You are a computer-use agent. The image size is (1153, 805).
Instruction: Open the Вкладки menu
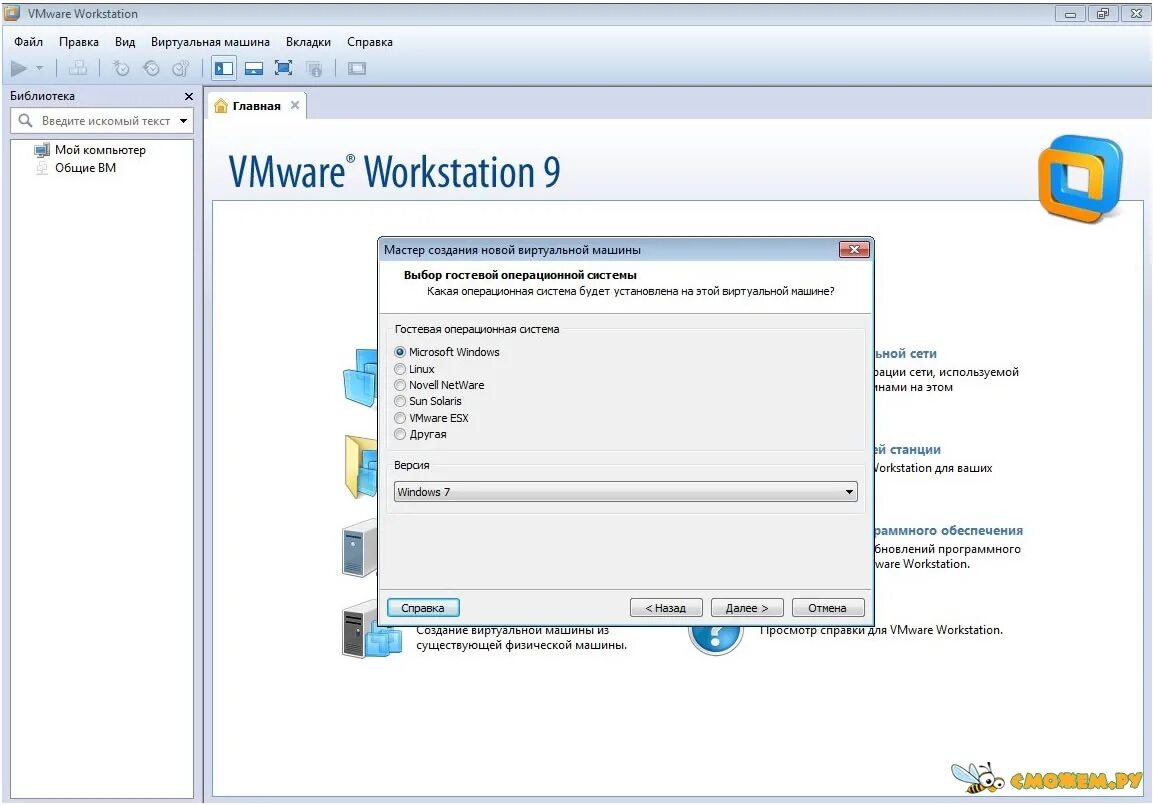coord(308,42)
